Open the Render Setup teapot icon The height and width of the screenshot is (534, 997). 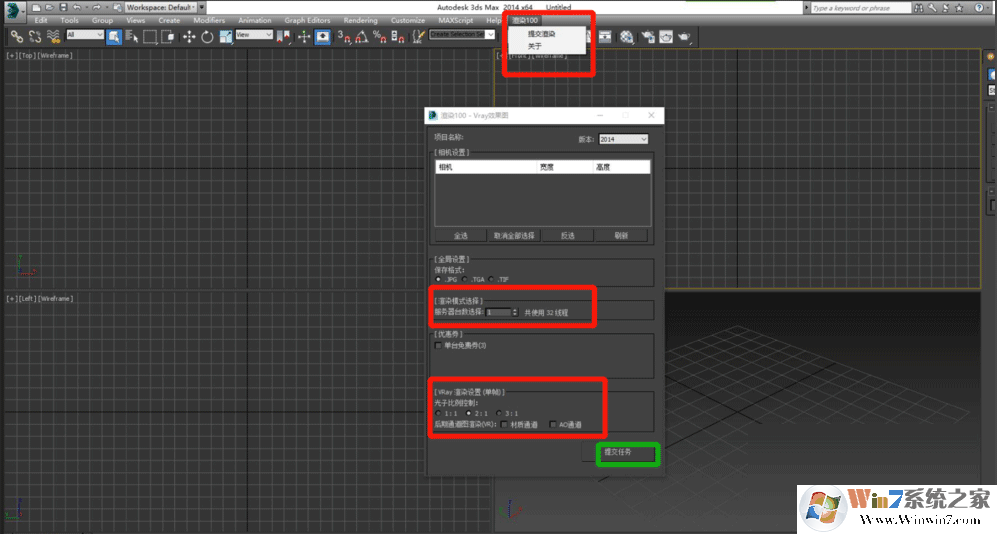pyautogui.click(x=648, y=37)
